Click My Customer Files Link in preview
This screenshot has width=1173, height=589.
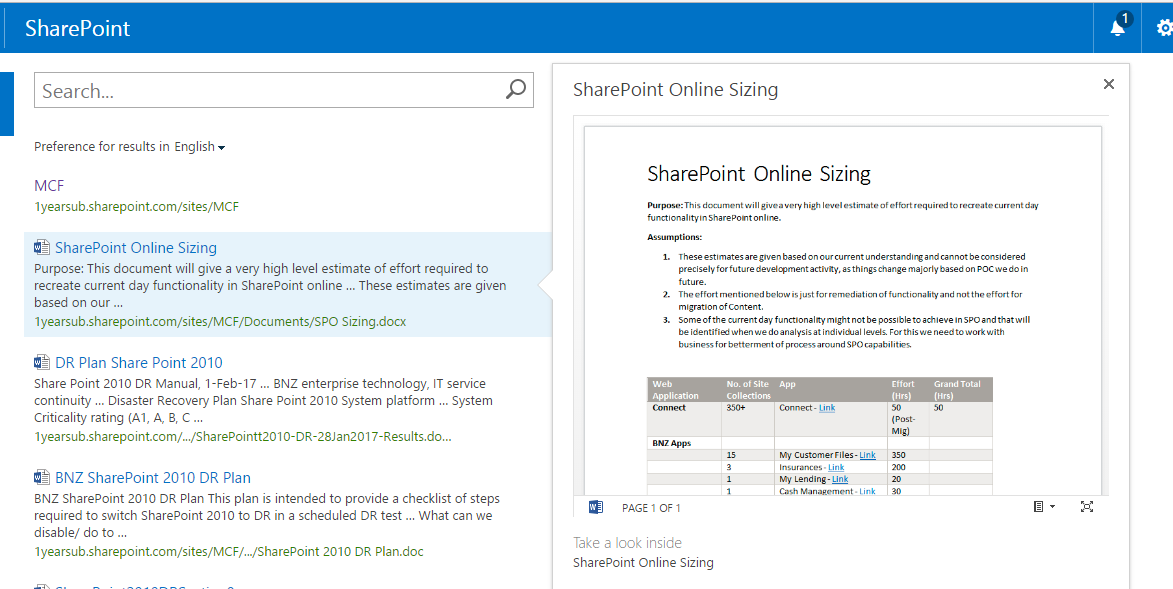(867, 455)
